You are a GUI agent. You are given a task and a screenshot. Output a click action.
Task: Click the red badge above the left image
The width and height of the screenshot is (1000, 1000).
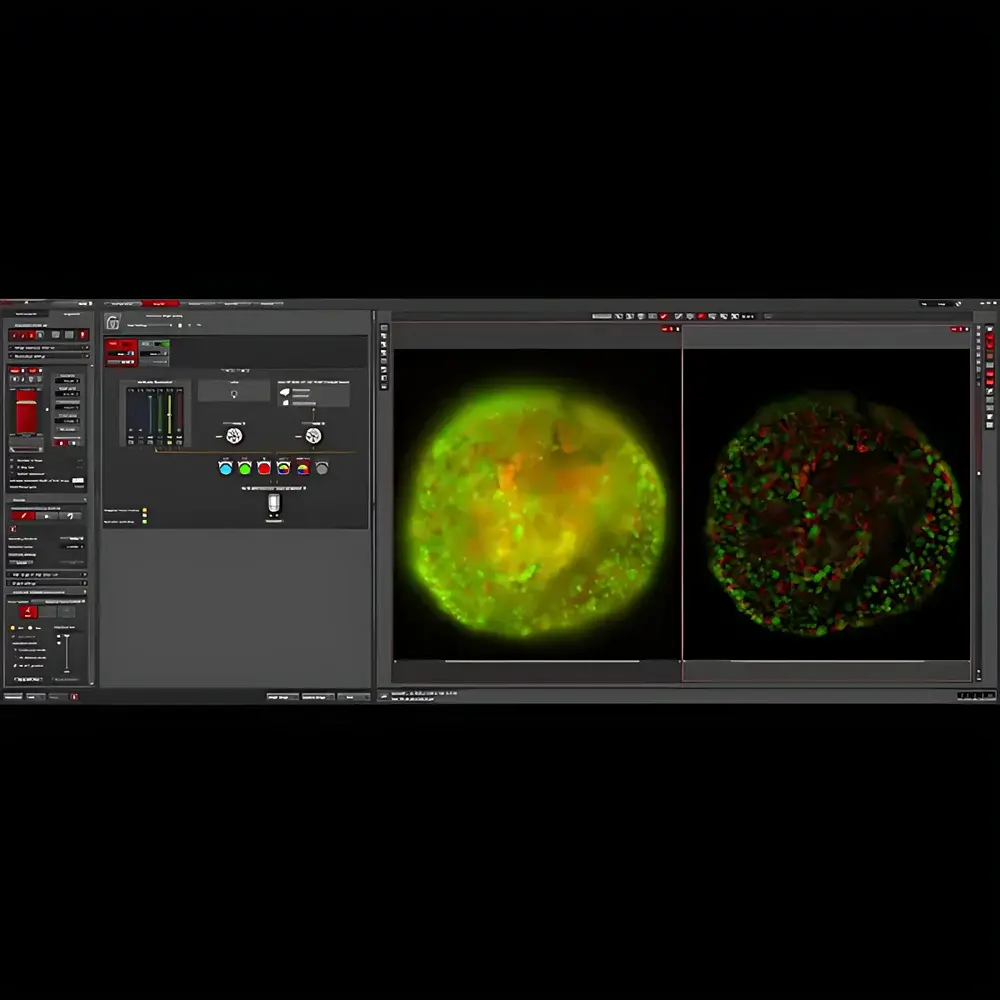[667, 329]
